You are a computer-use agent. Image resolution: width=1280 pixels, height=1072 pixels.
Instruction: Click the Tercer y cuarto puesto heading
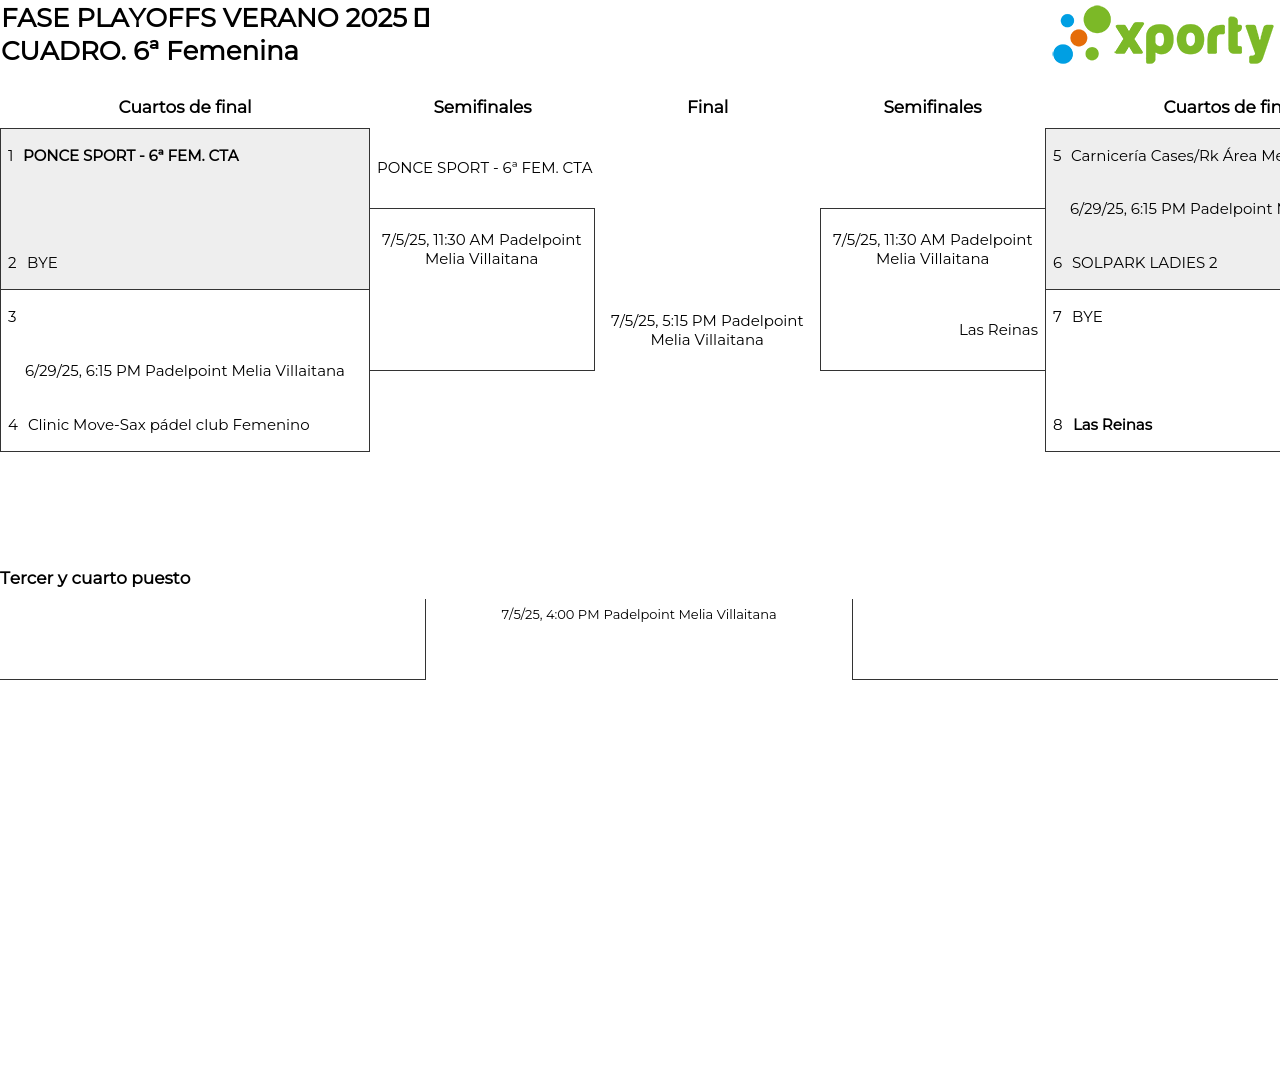point(95,578)
